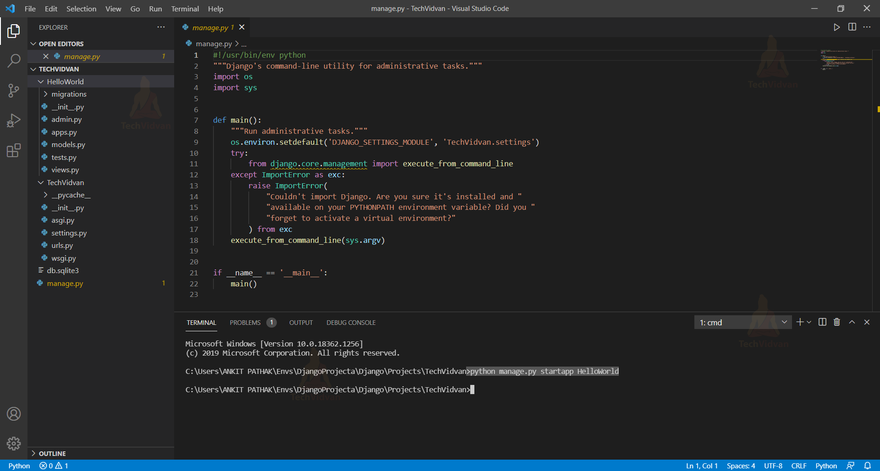
Task: Expand the OUTLINE section
Action: (x=52, y=453)
